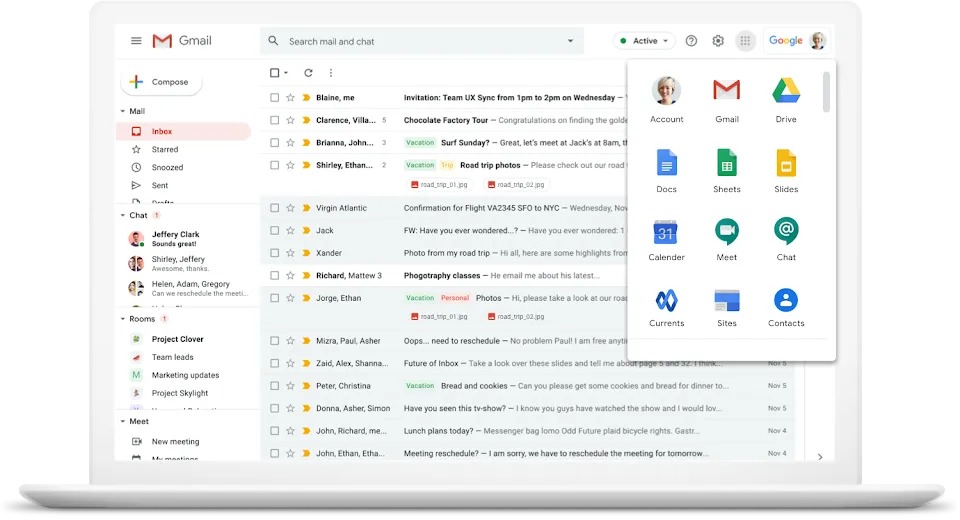Open the Meeting reschedule? email
This screenshot has height=520, width=960.
coord(441,454)
